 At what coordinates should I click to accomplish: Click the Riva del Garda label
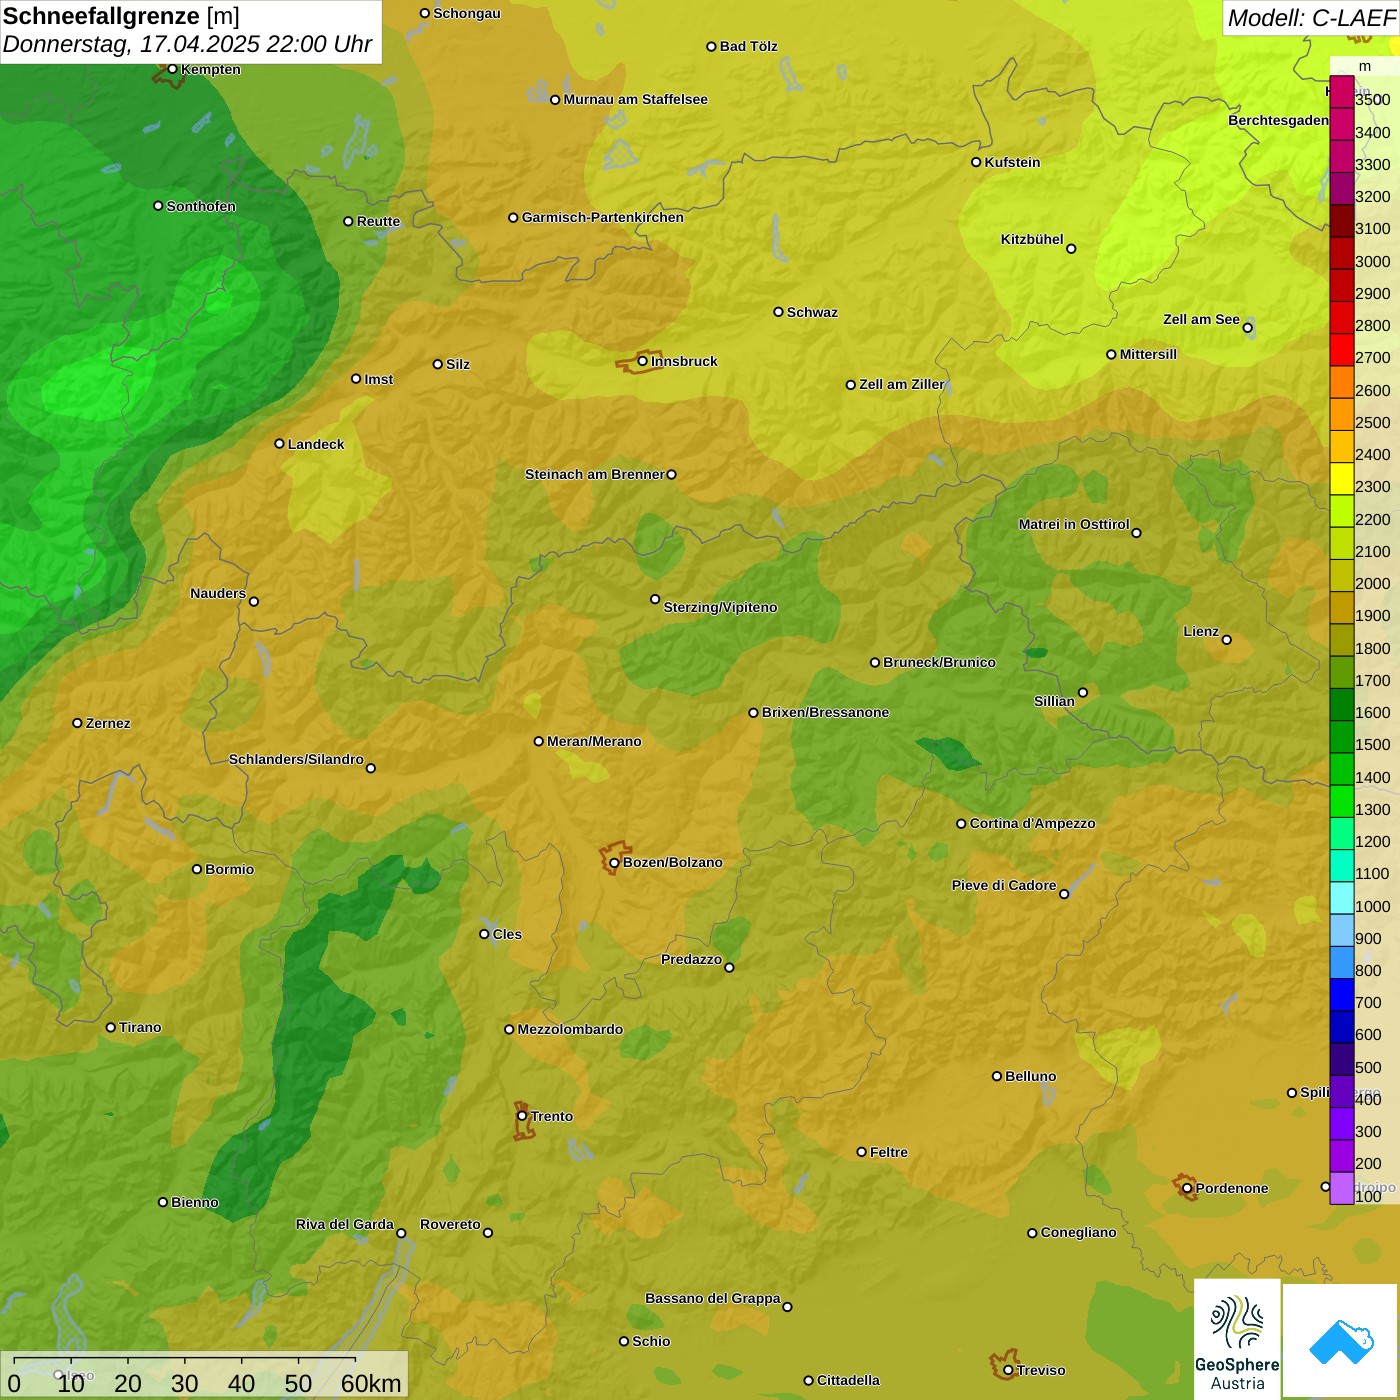pos(344,1224)
